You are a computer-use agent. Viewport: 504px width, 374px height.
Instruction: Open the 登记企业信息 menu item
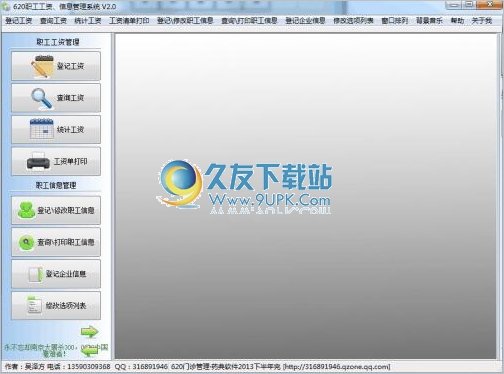(305, 21)
